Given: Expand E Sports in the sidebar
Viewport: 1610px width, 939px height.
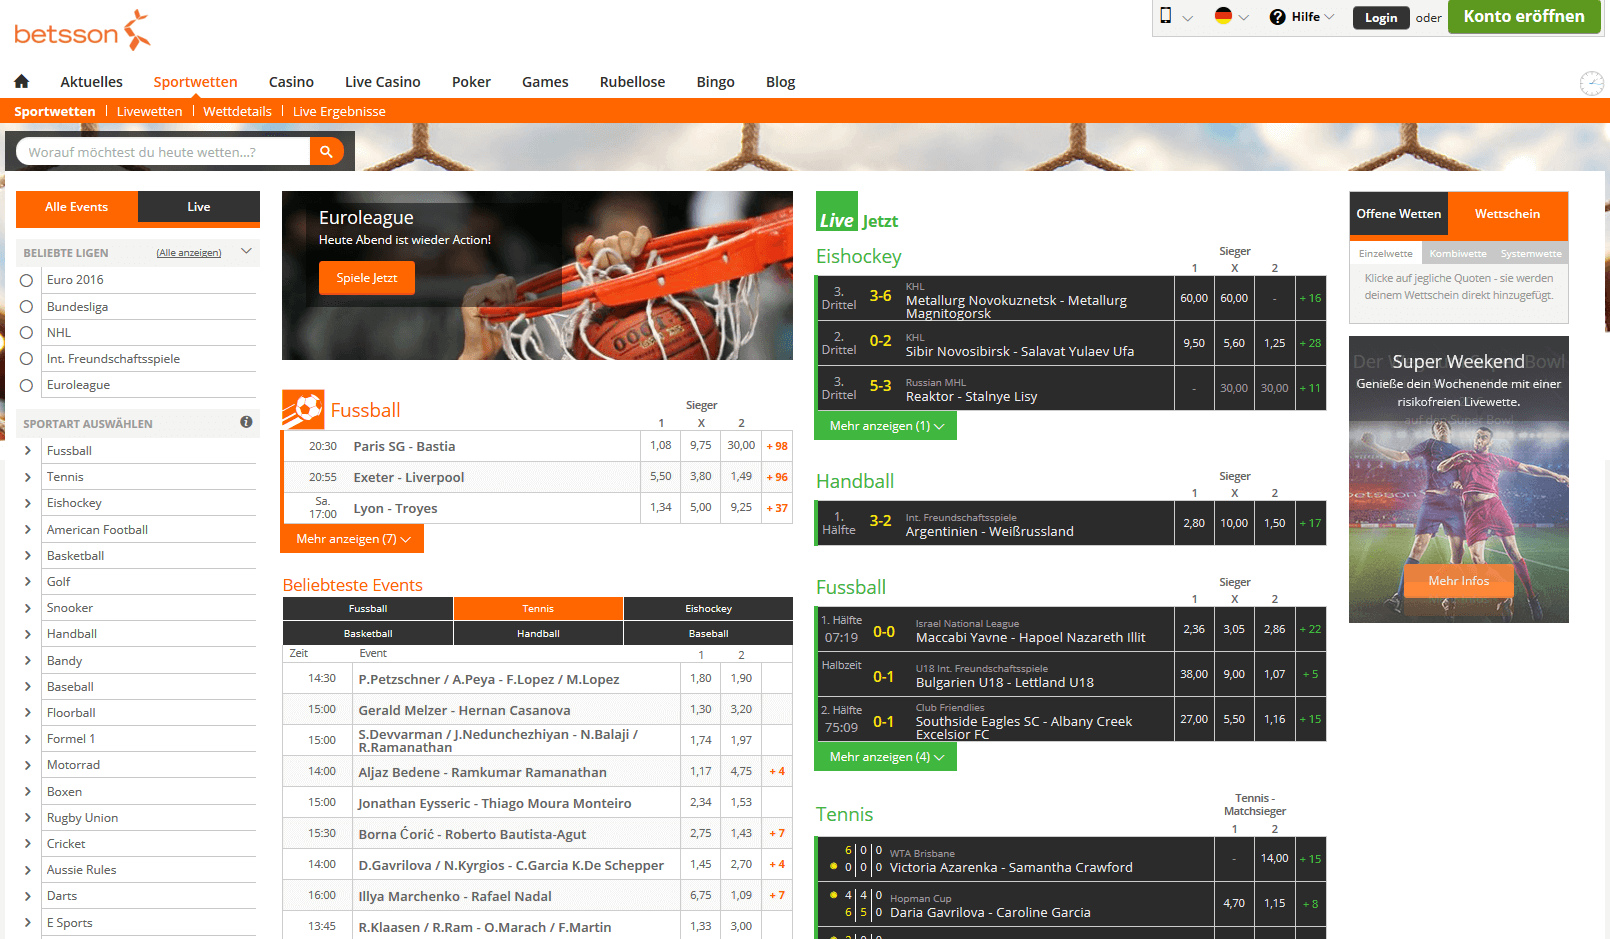Looking at the screenshot, I should (x=28, y=923).
